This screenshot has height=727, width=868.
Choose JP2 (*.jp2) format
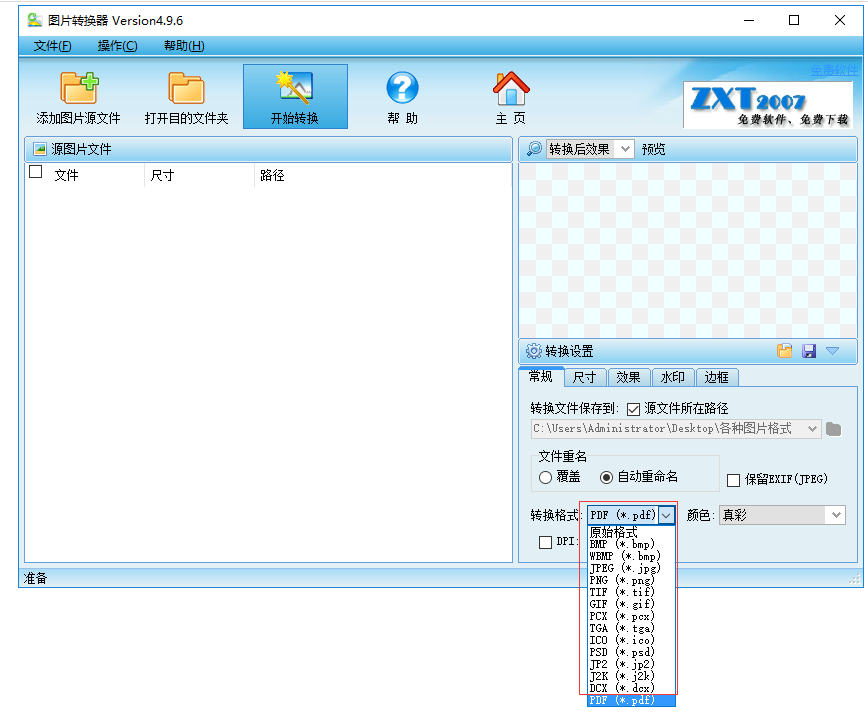click(x=631, y=664)
